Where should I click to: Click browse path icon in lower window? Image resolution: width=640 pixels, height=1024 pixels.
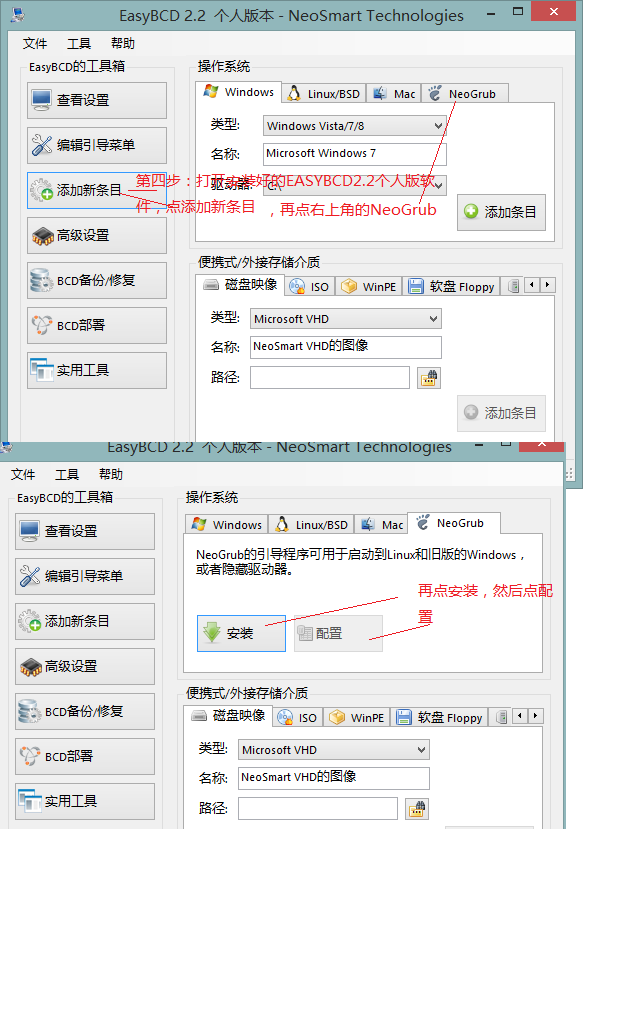click(417, 809)
